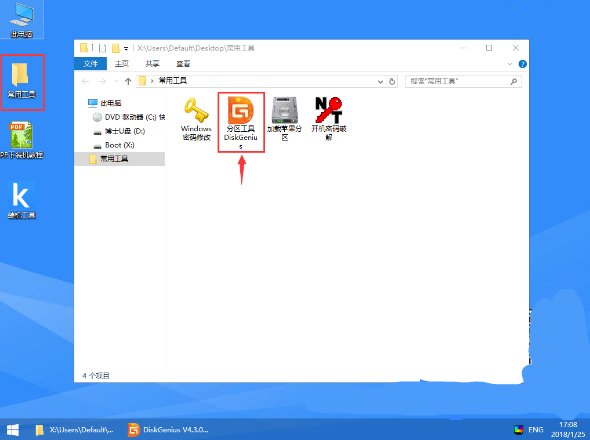Click the title bar folder icon
The width and height of the screenshot is (590, 440).
(84, 48)
